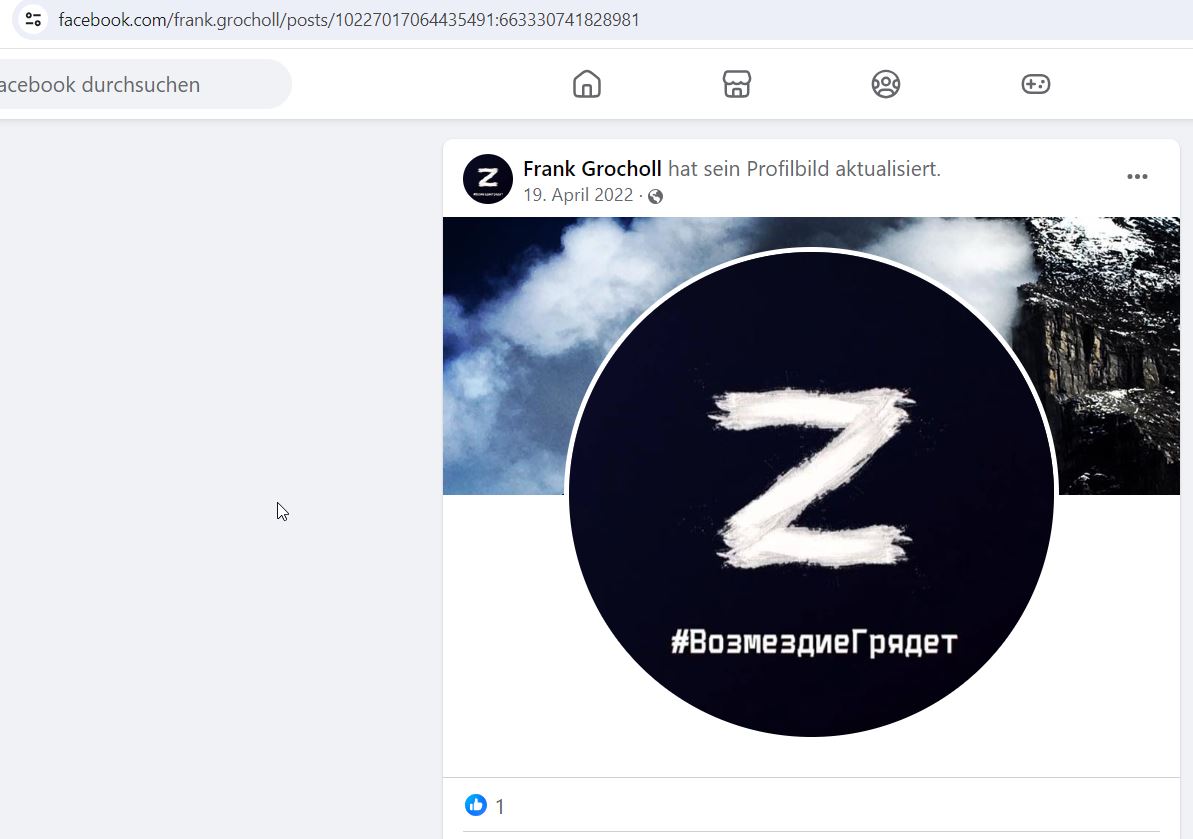The image size is (1193, 839).
Task: Click 'hat sein Profilbild aktualisiert.' text
Action: point(804,169)
